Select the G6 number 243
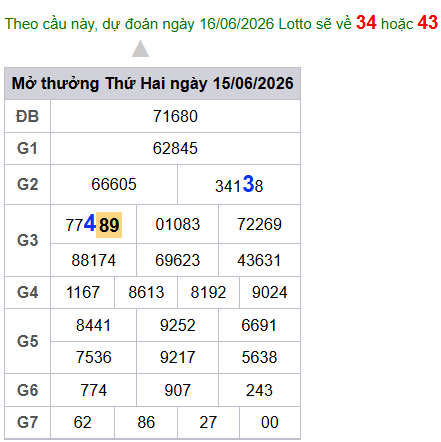 (259, 390)
